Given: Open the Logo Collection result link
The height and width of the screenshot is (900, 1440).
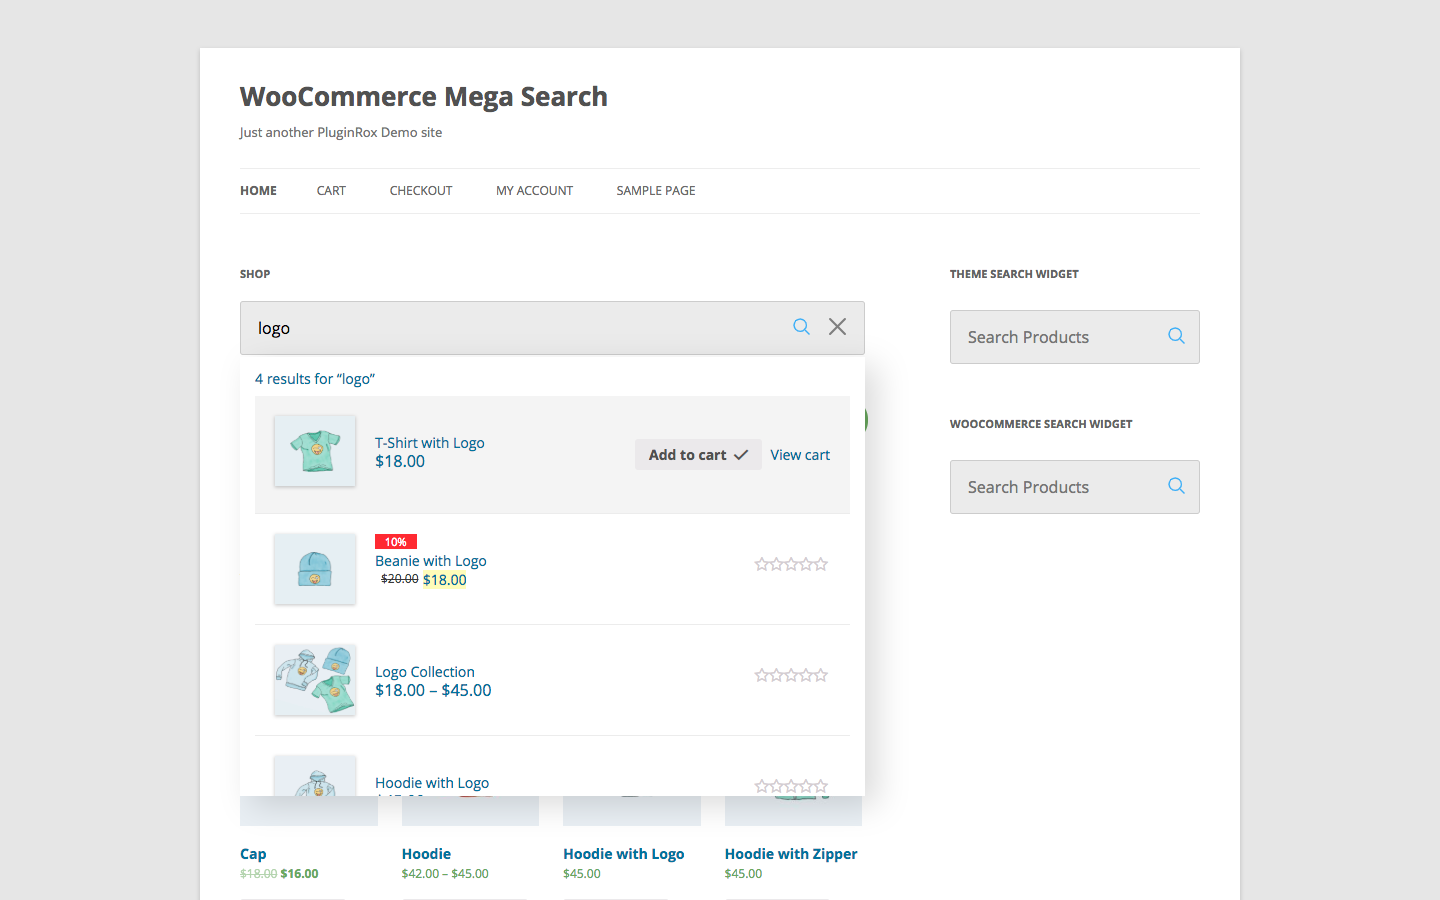Looking at the screenshot, I should pos(425,672).
